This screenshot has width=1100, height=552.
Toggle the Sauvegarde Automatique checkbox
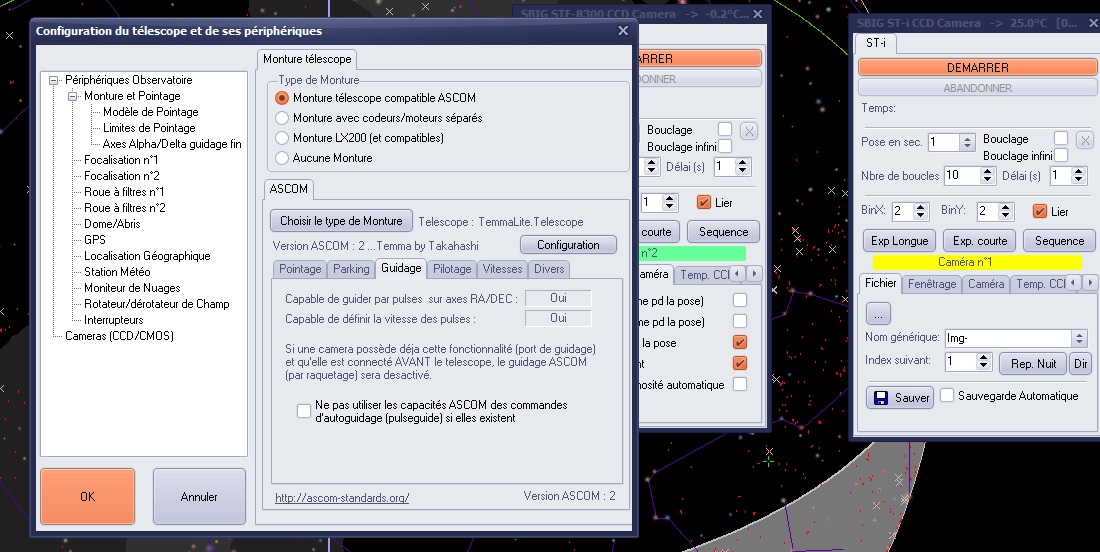947,395
